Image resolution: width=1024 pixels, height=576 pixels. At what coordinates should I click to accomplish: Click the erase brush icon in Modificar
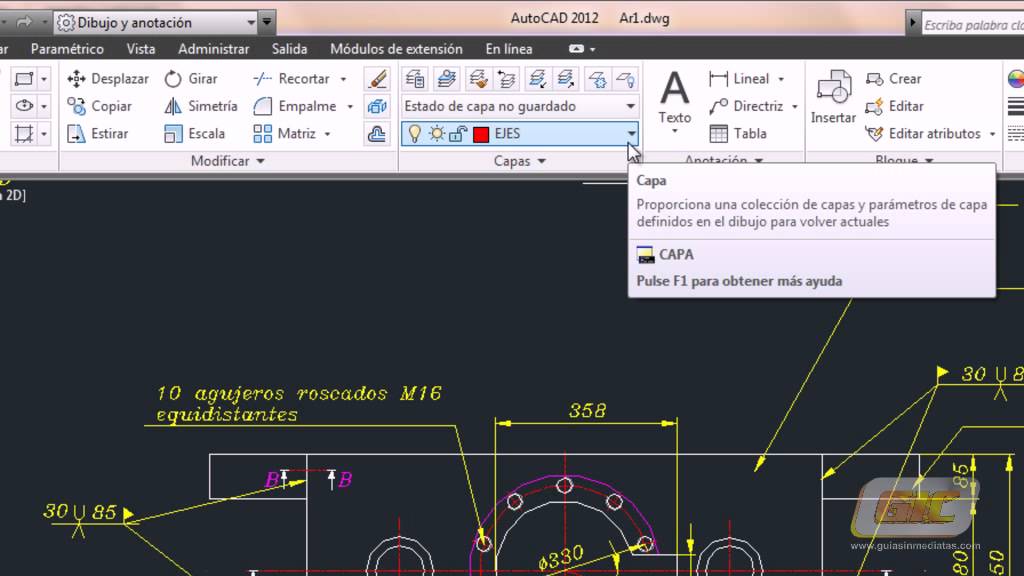tap(377, 79)
